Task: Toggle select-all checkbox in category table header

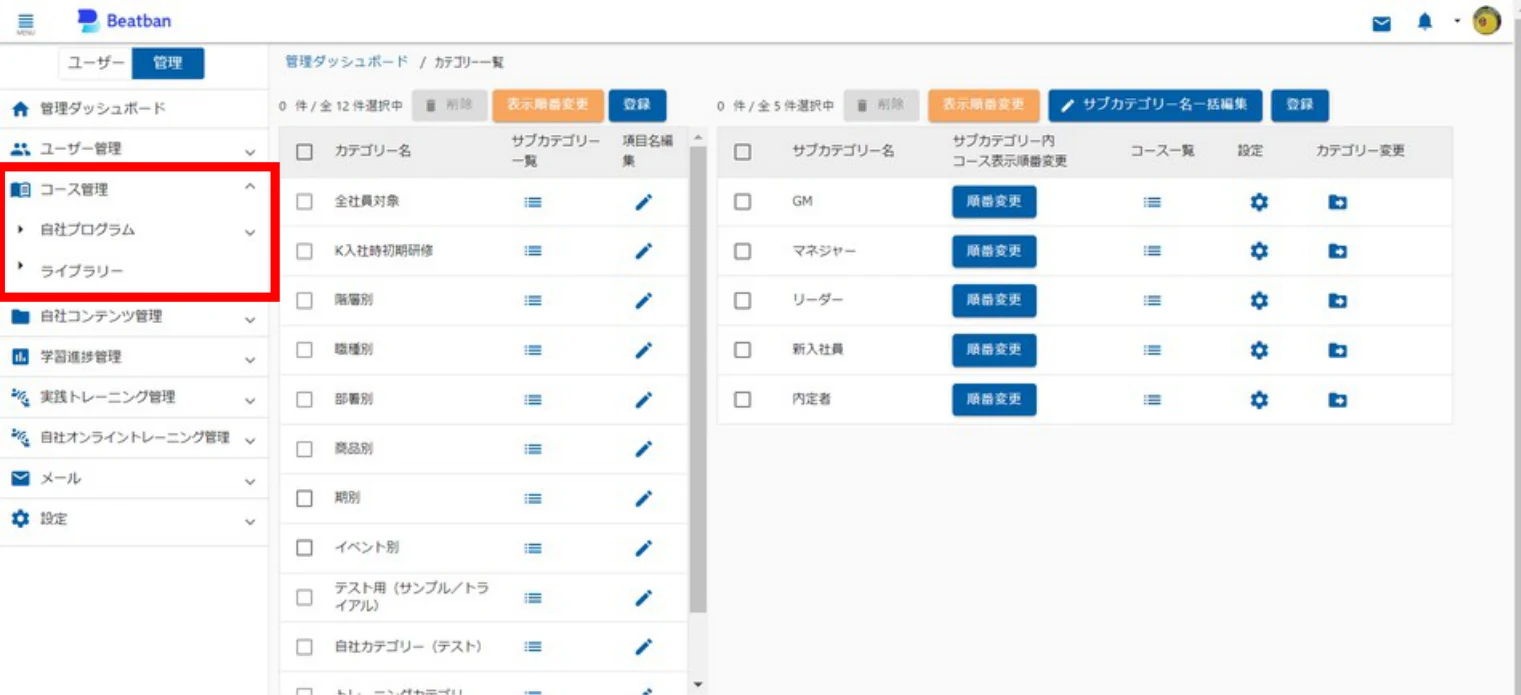Action: click(x=305, y=152)
